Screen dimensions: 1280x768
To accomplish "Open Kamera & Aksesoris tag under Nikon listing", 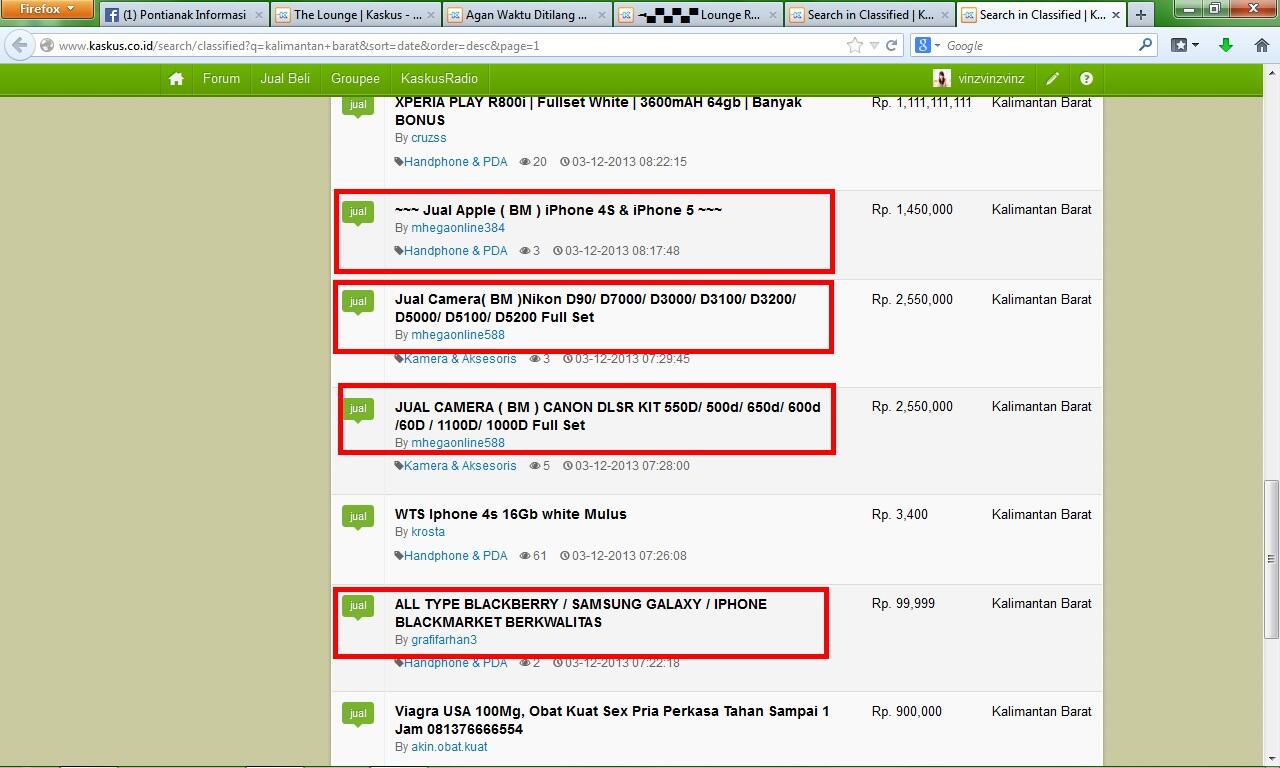I will click(460, 359).
